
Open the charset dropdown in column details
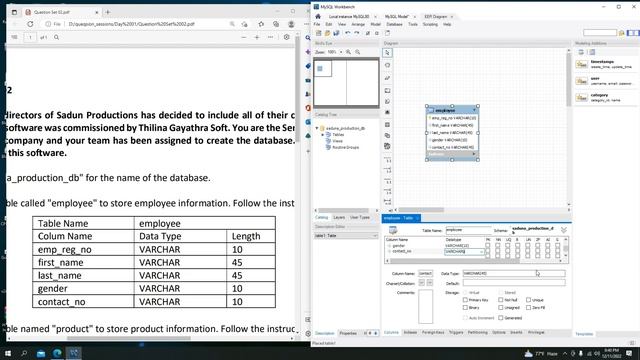[422, 283]
